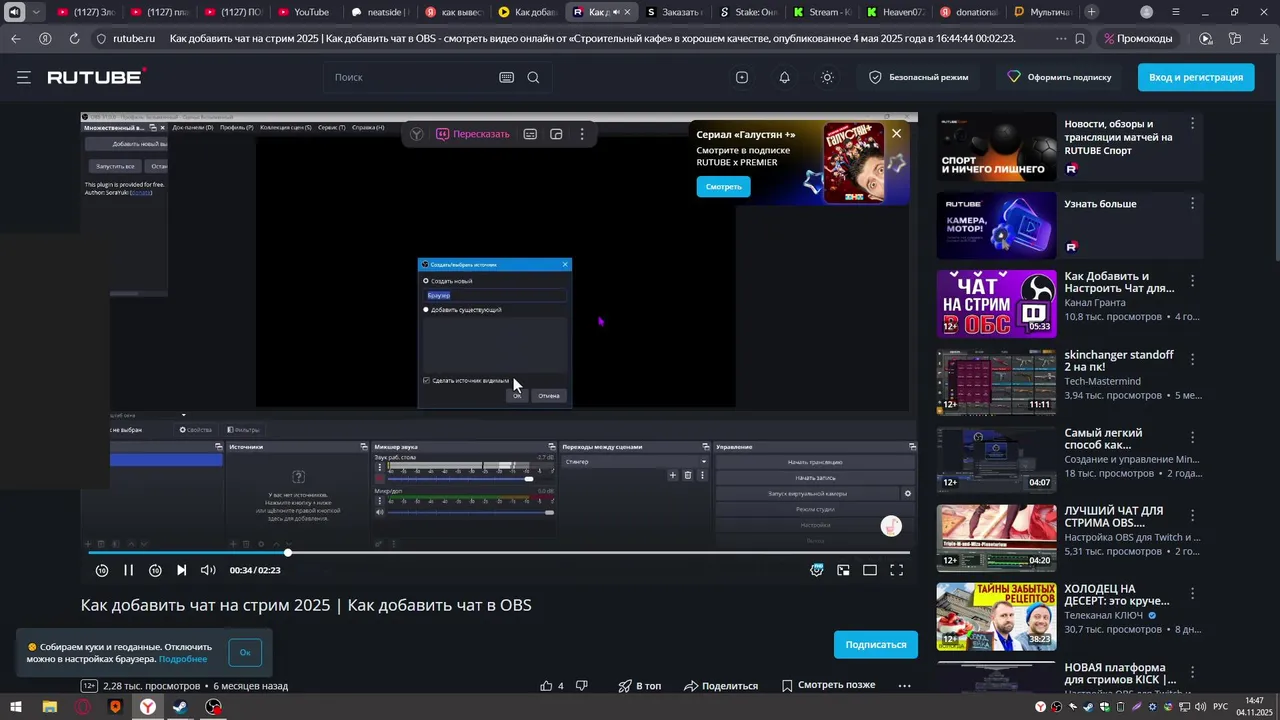Image resolution: width=1280 pixels, height=720 pixels.
Task: Toggle subtitles icon next to Пересказать
Action: (530, 134)
